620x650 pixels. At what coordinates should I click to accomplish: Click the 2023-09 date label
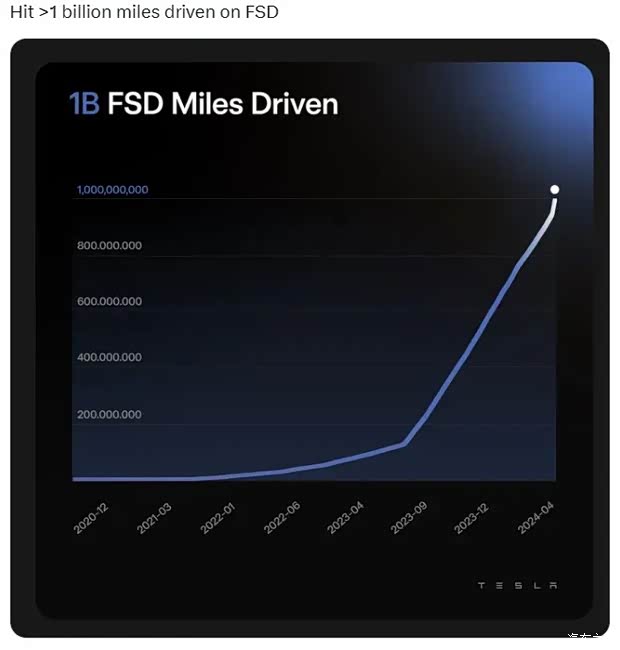point(410,519)
